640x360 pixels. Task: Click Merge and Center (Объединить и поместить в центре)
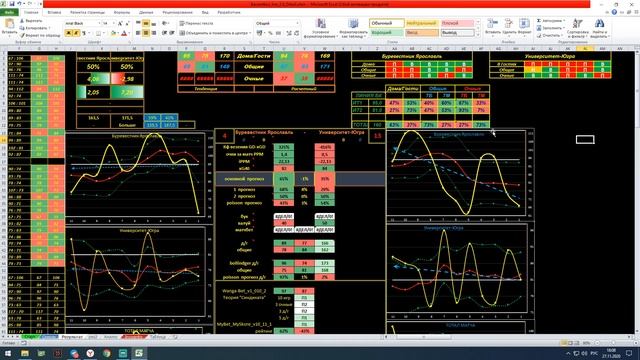click(x=215, y=33)
